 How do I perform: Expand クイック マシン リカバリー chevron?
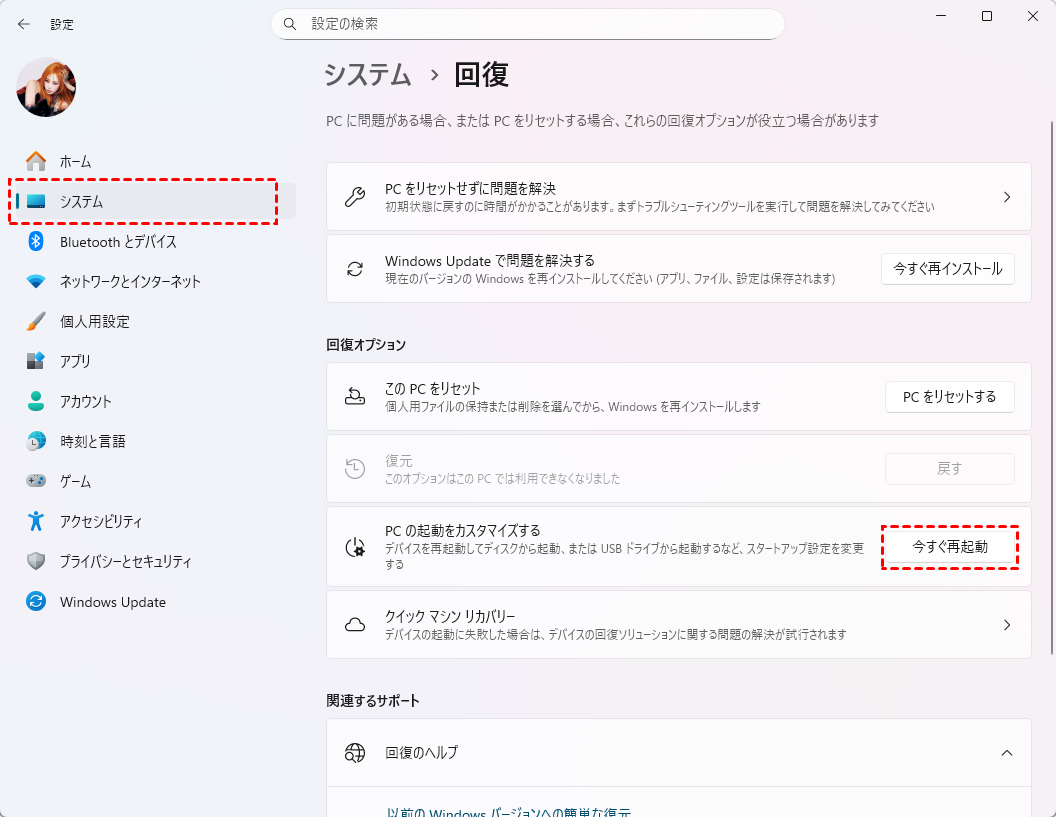[x=1007, y=625]
